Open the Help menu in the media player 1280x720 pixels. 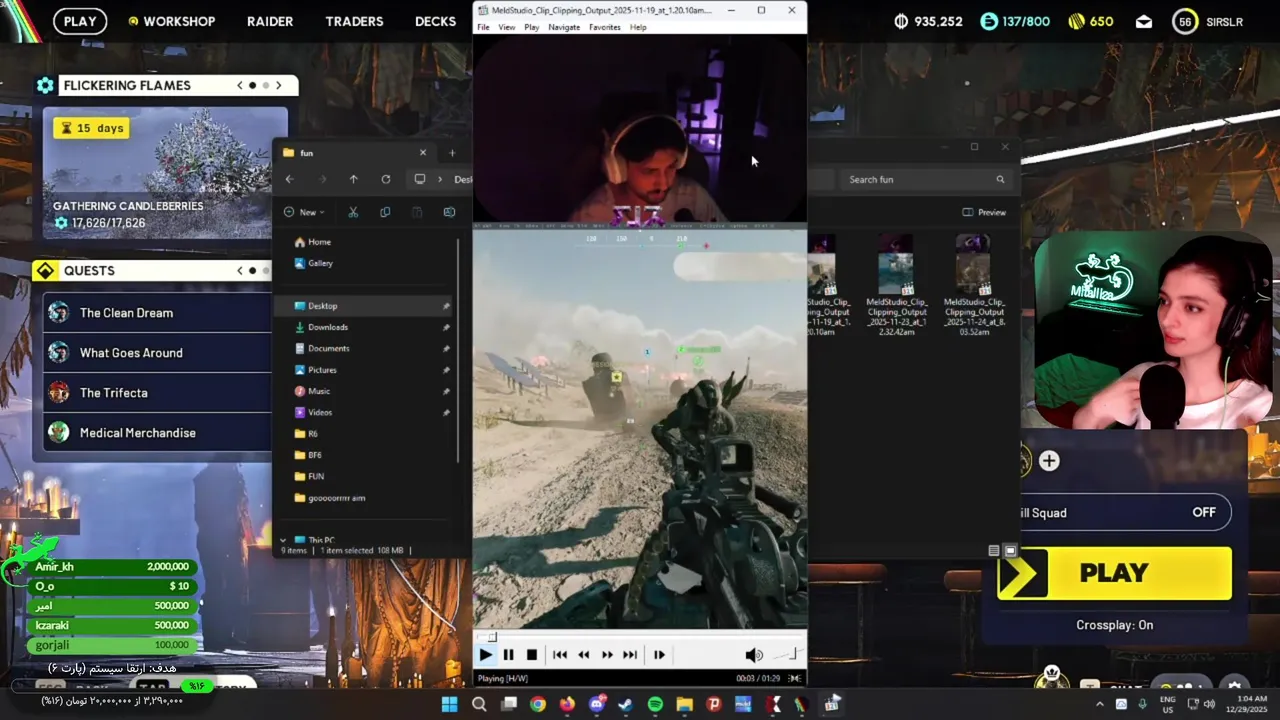638,27
